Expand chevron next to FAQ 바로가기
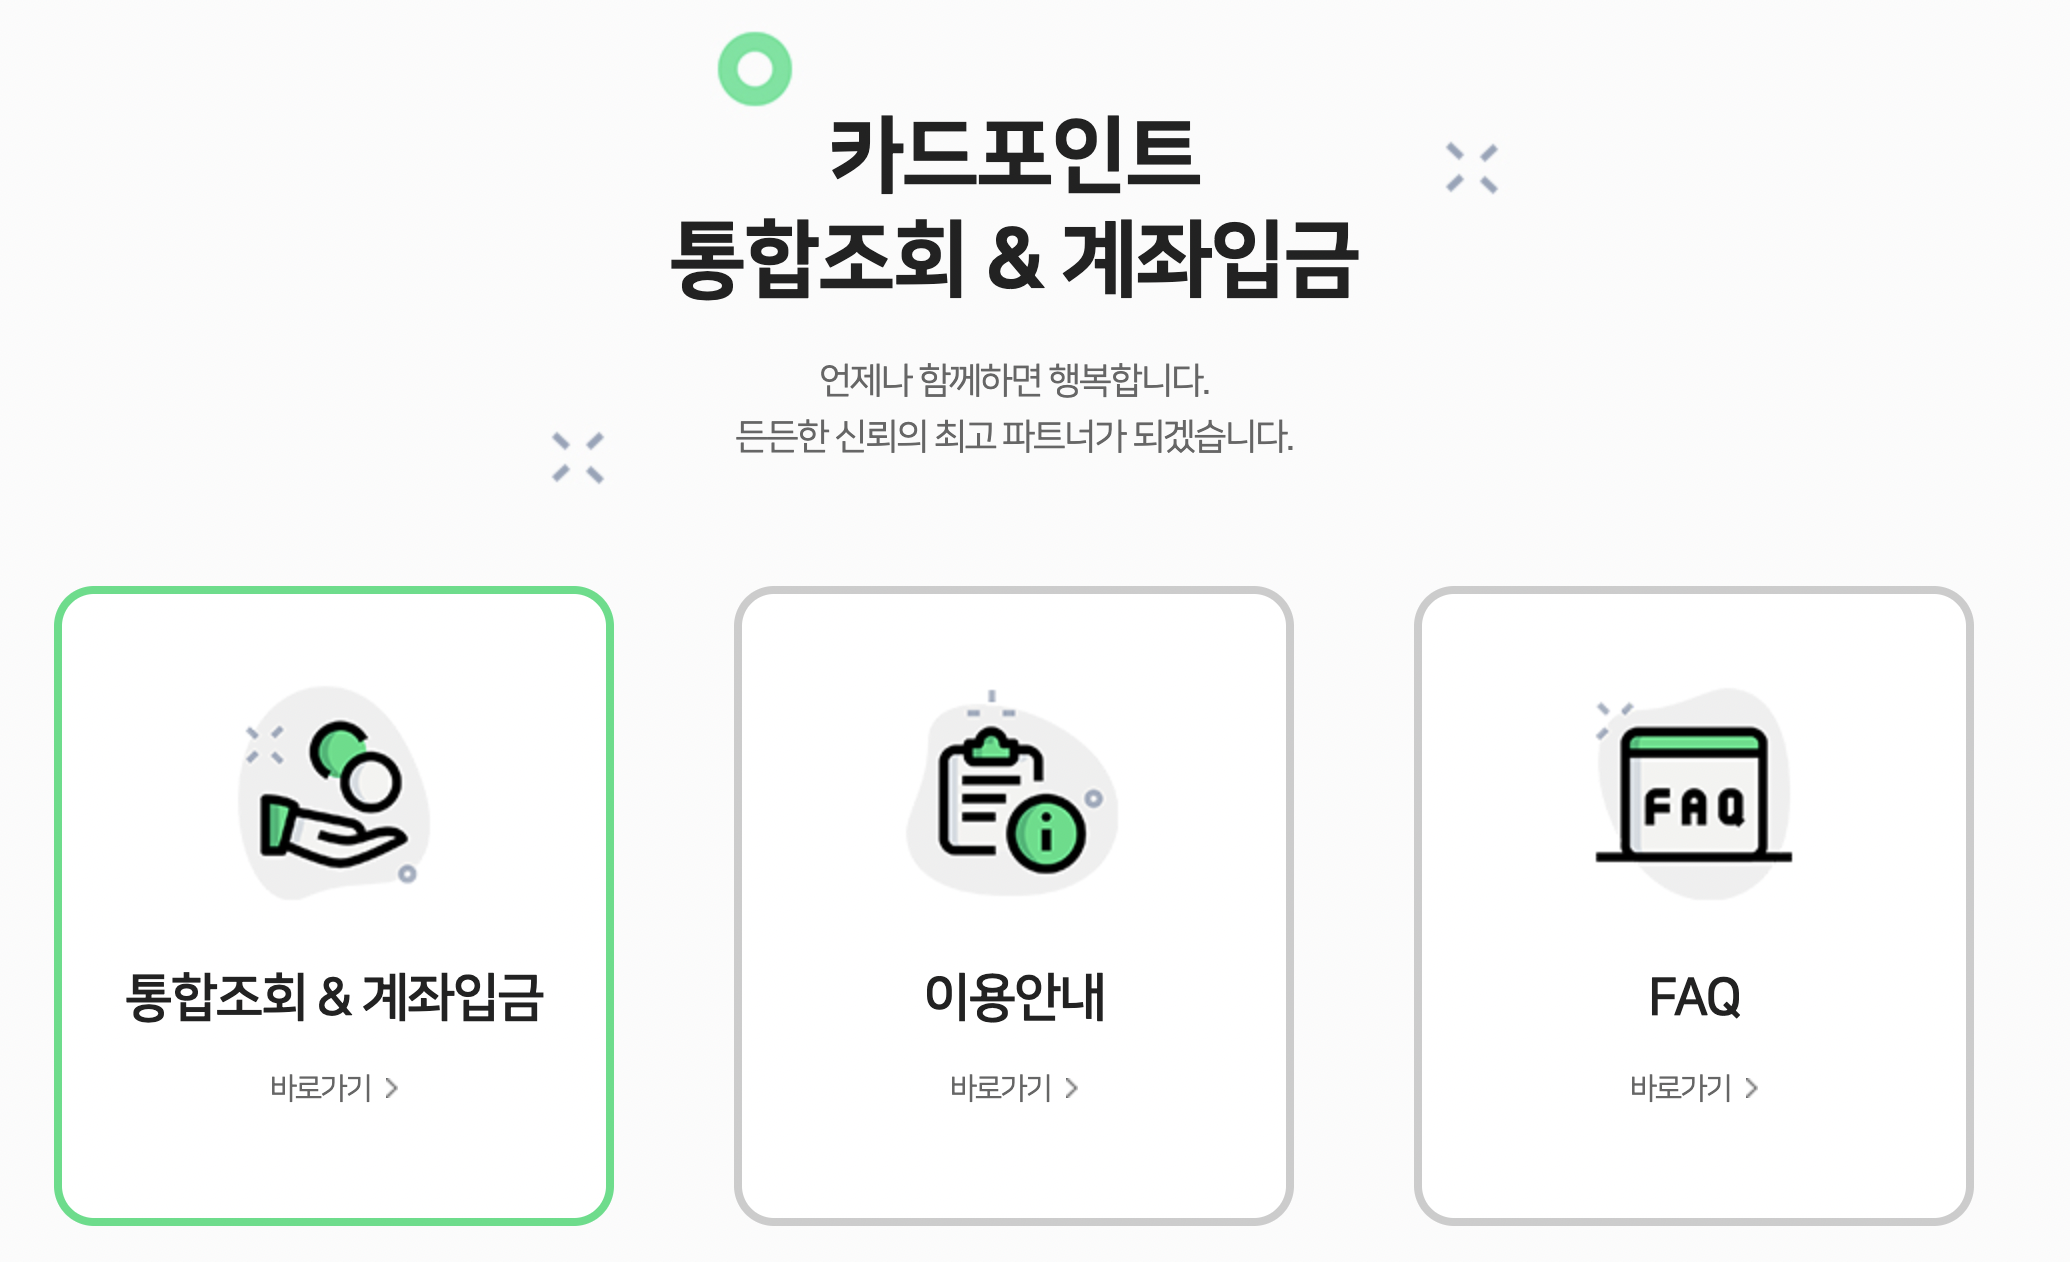Screen dimensions: 2070x1262 pyautogui.click(x=1752, y=1088)
